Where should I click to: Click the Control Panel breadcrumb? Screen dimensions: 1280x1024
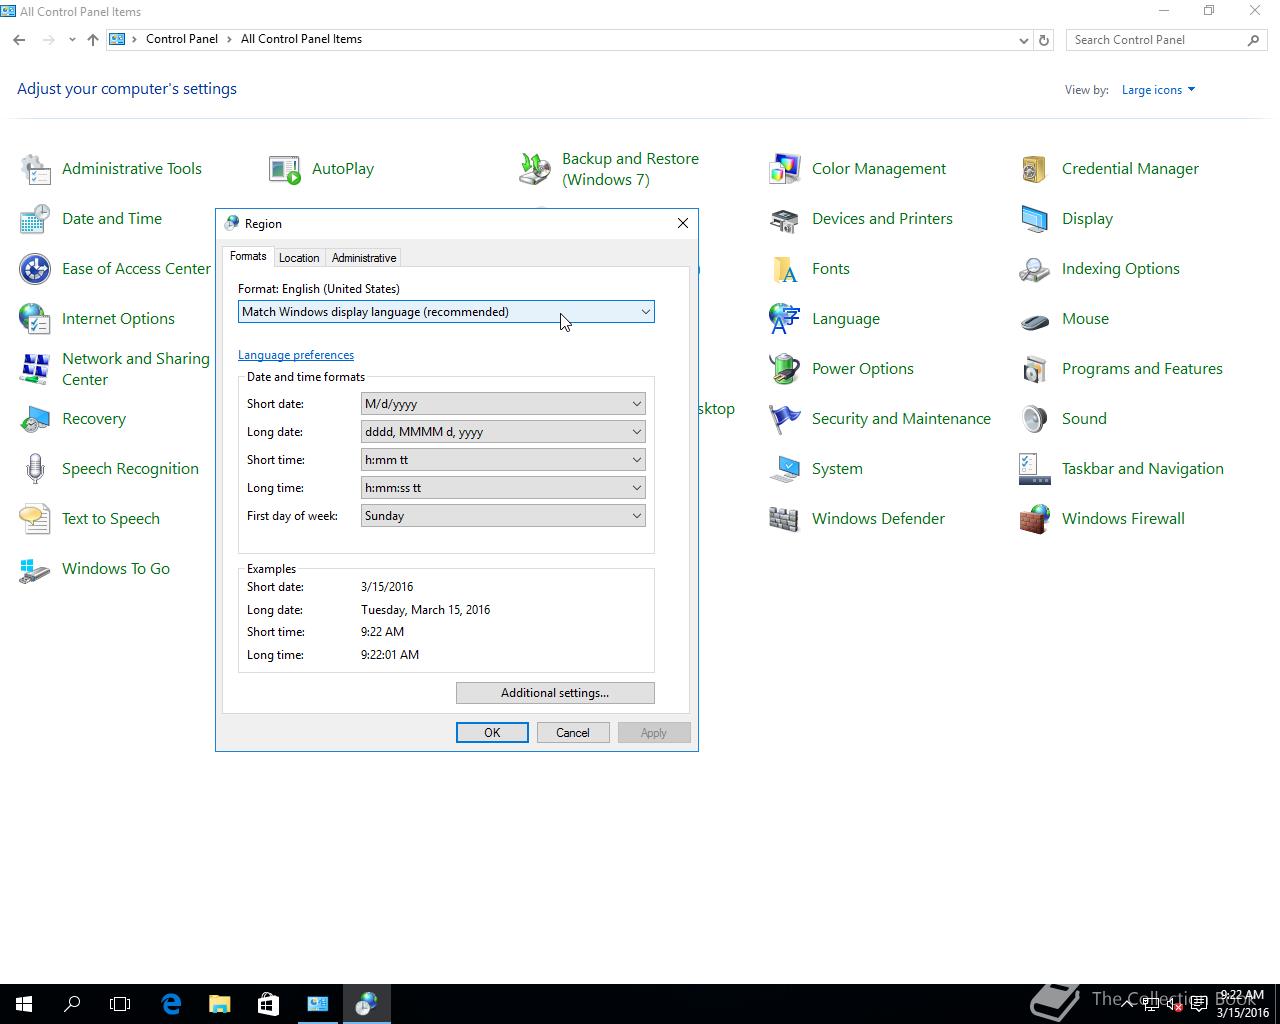182,39
